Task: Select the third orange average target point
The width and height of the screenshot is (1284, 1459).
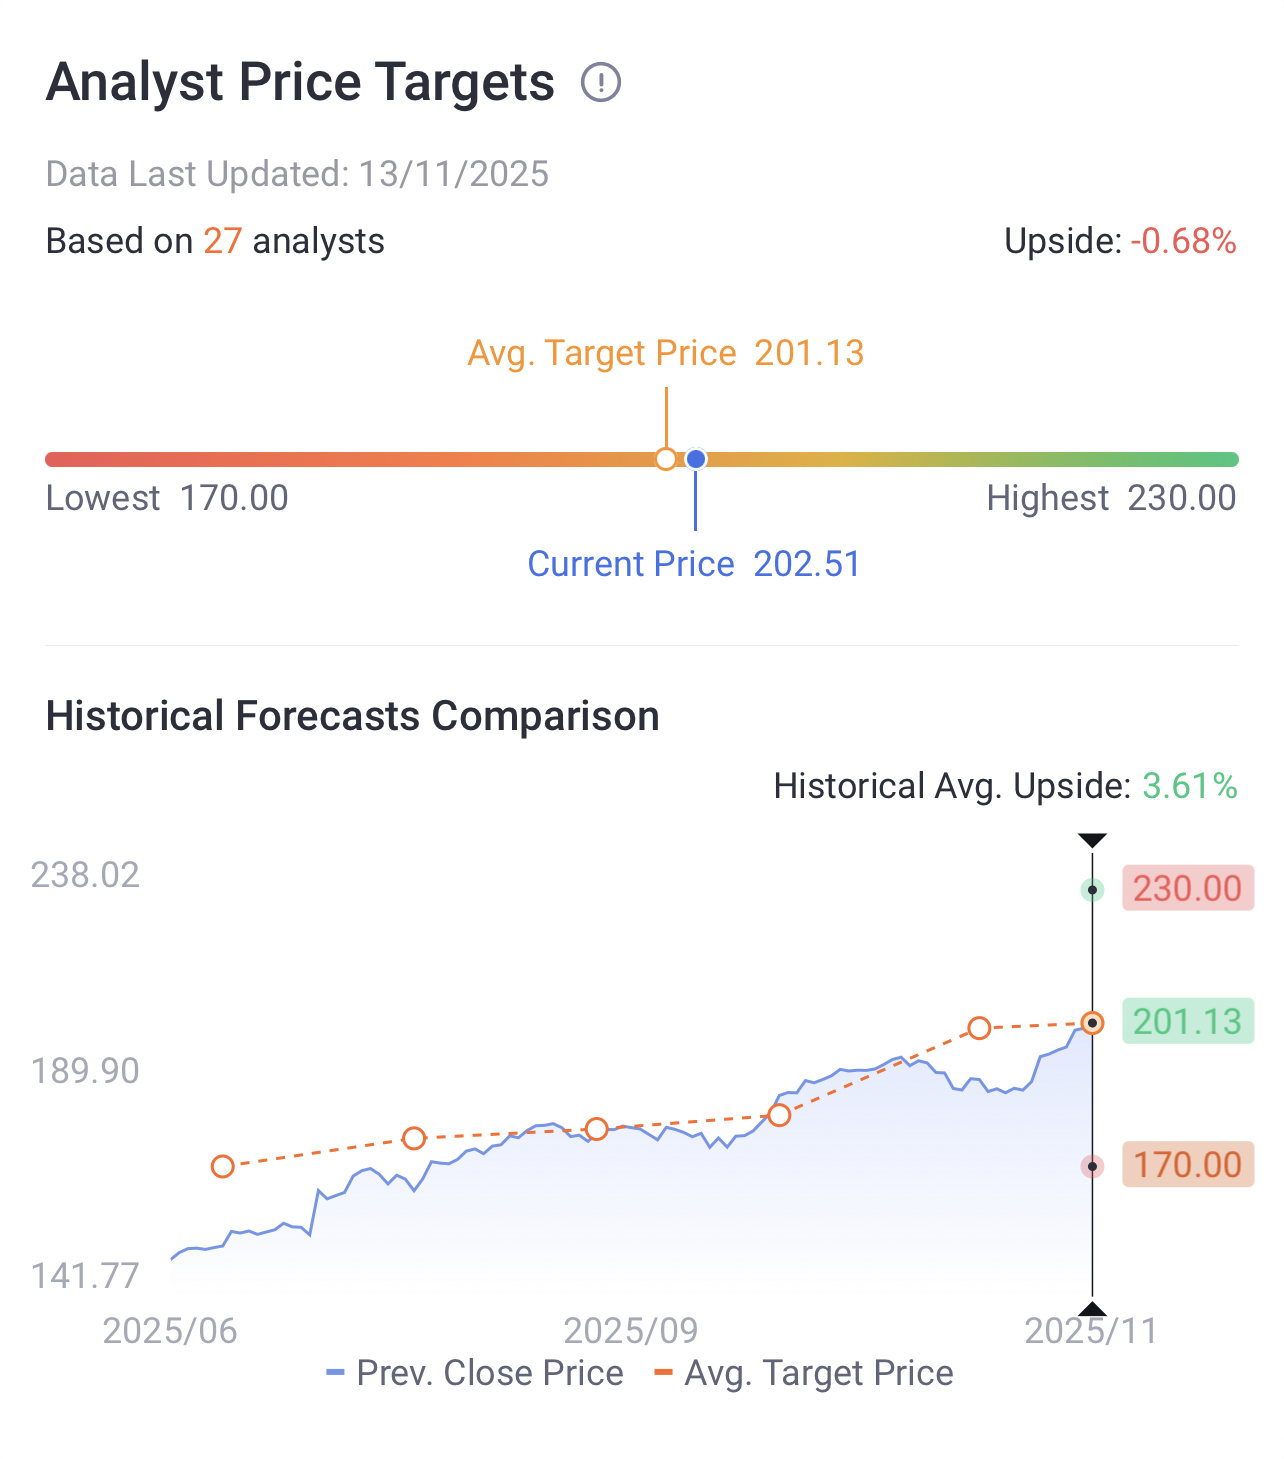Action: [x=597, y=1129]
